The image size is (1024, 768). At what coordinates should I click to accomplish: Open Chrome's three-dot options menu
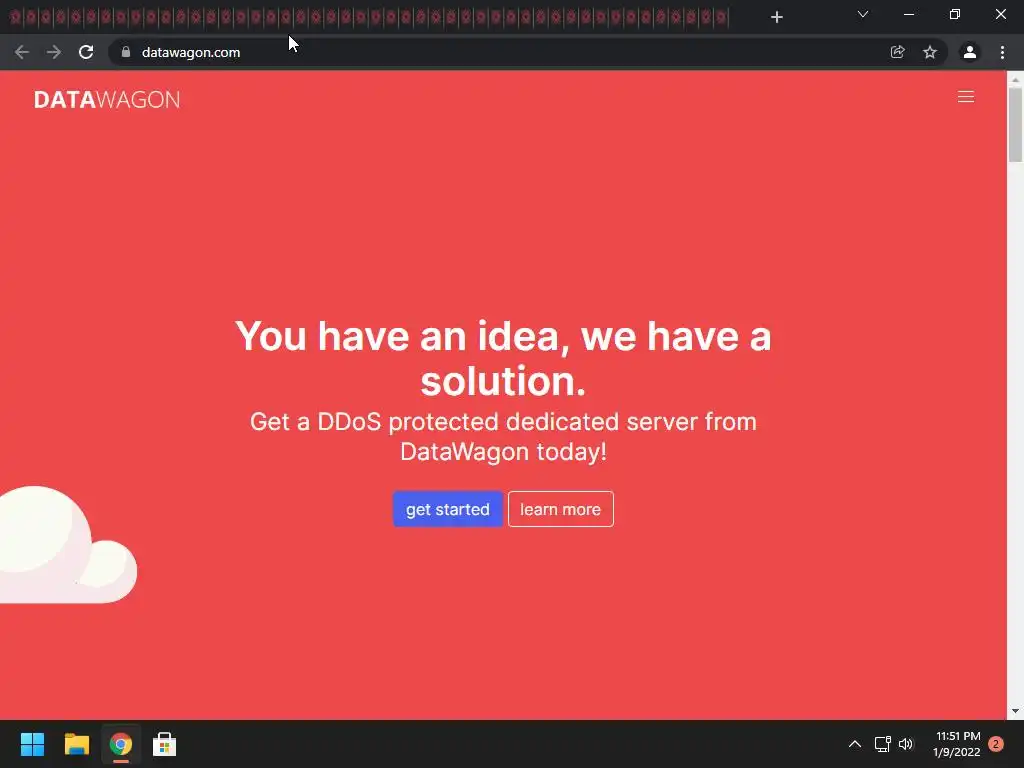tap(1002, 52)
